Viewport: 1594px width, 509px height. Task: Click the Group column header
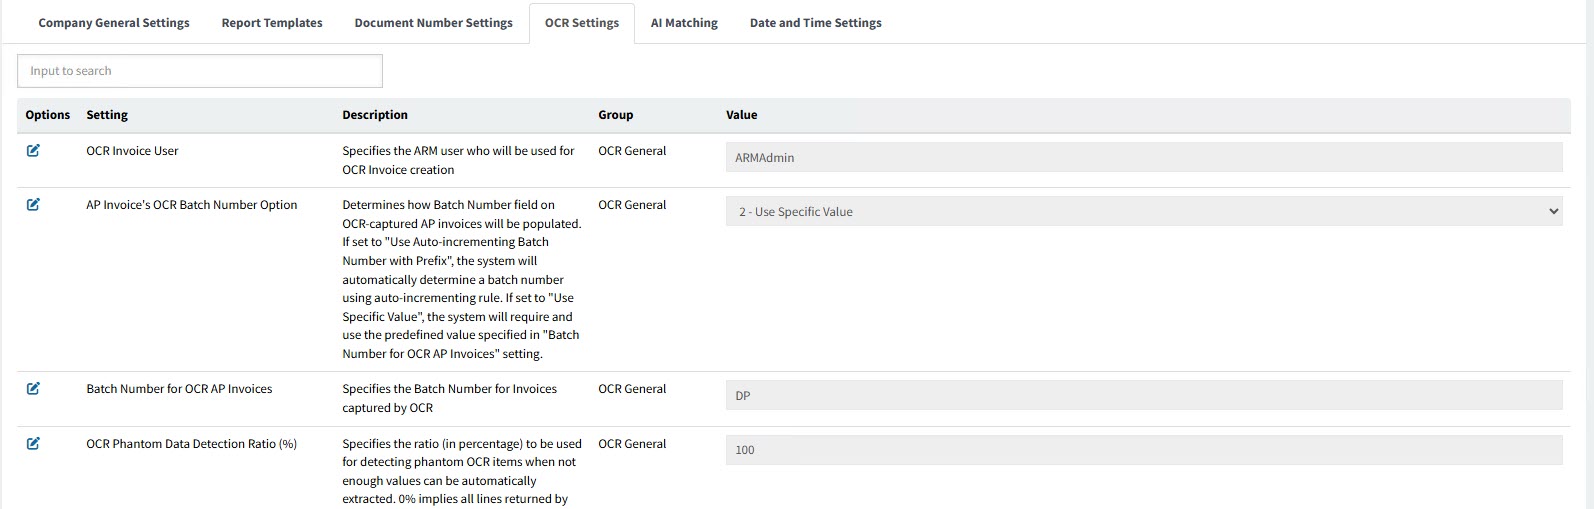(615, 115)
